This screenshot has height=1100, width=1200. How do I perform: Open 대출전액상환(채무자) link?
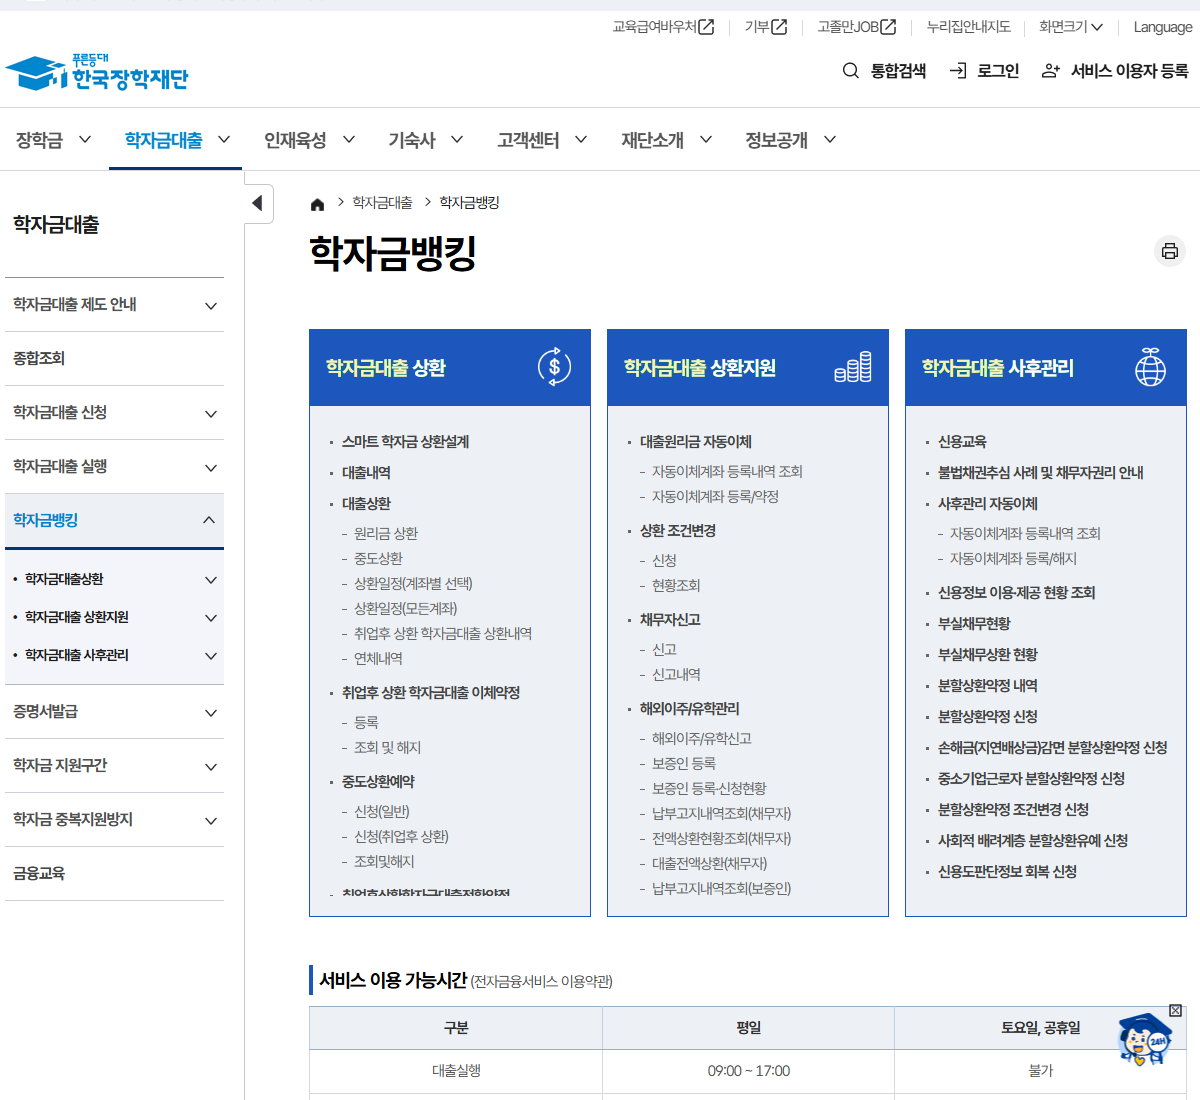[x=710, y=864]
